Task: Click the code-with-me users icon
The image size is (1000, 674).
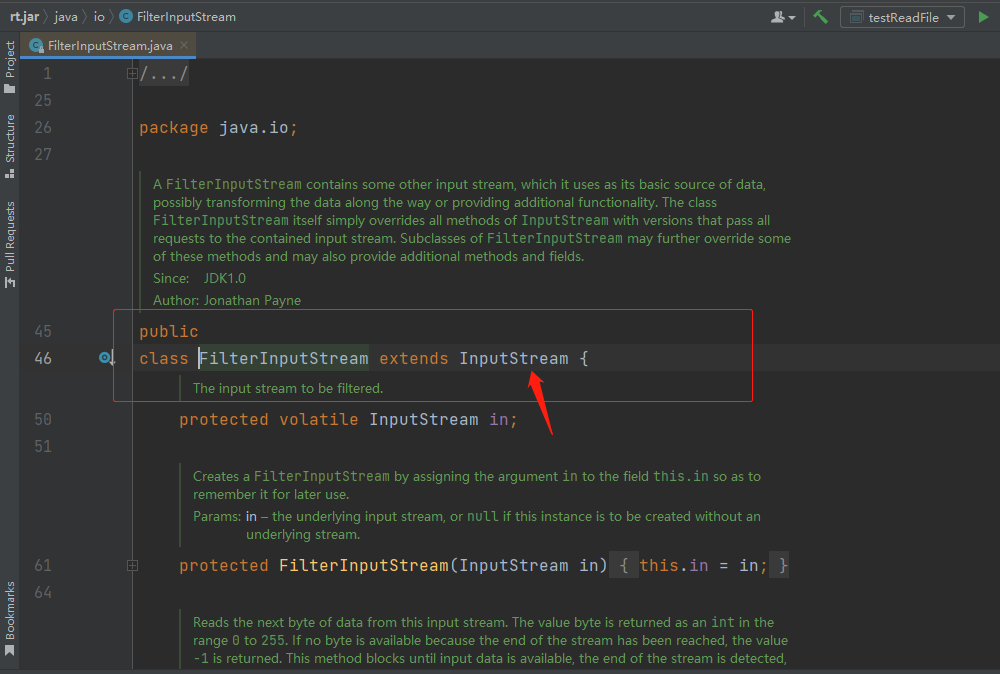Action: click(784, 17)
